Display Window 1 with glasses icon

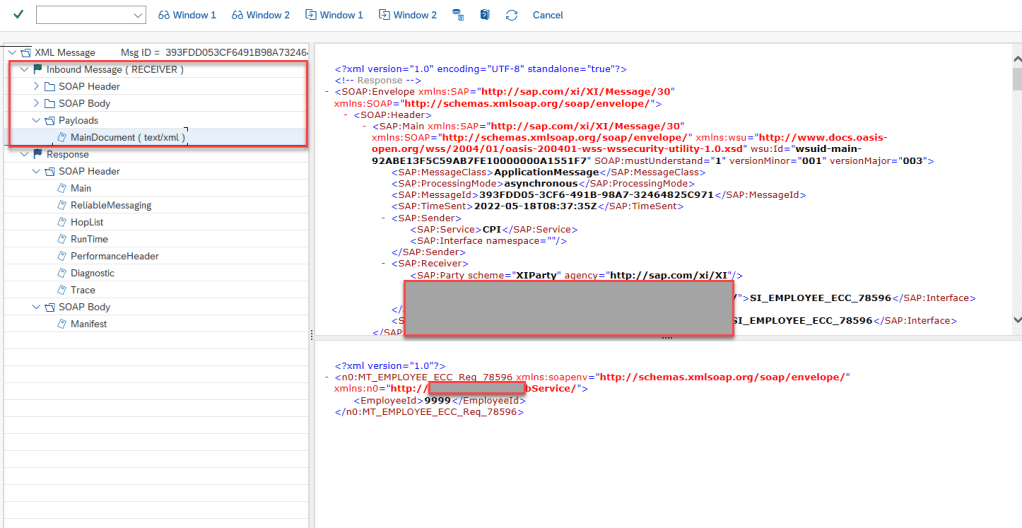pyautogui.click(x=187, y=15)
